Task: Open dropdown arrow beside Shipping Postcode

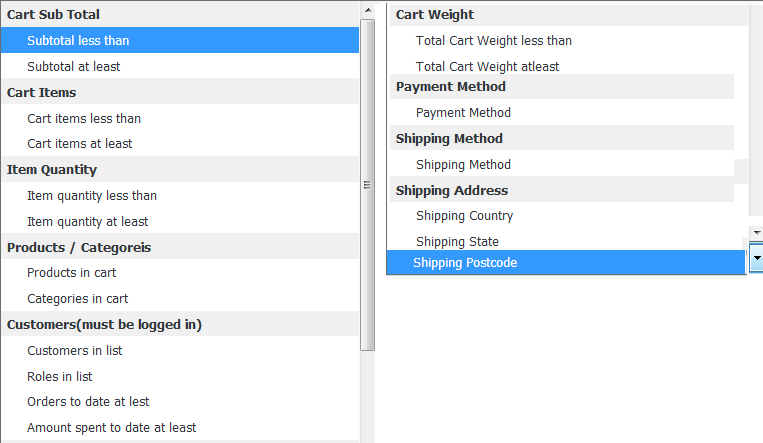Action: tap(757, 258)
